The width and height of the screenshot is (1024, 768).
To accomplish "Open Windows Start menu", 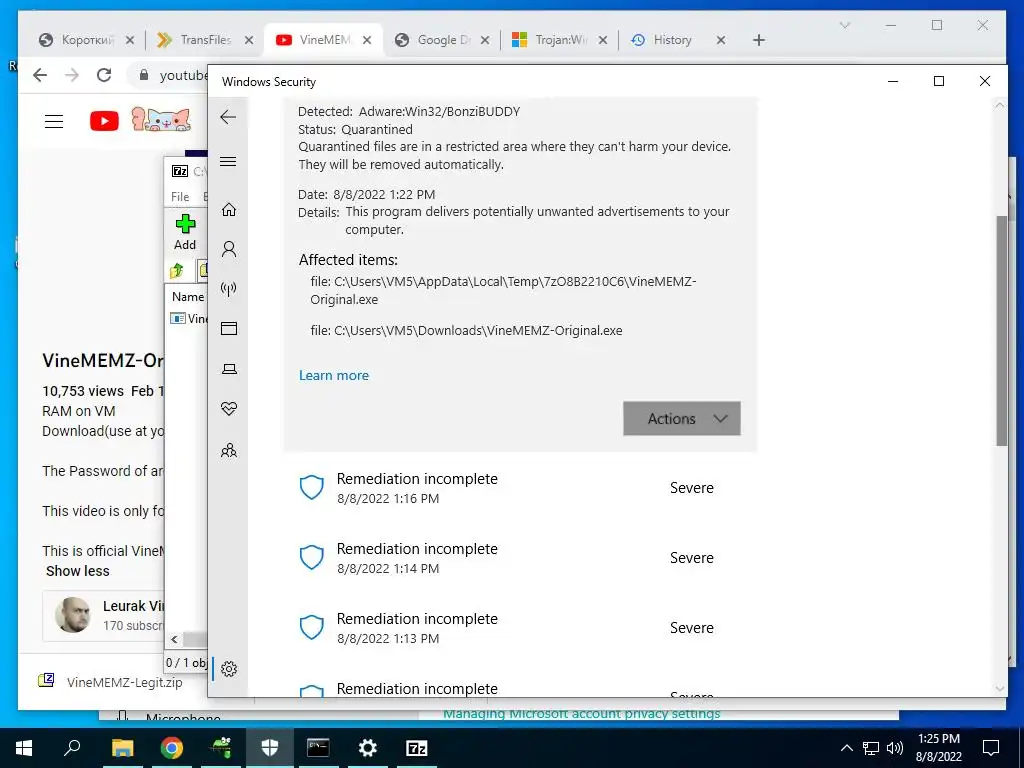I will (x=24, y=748).
